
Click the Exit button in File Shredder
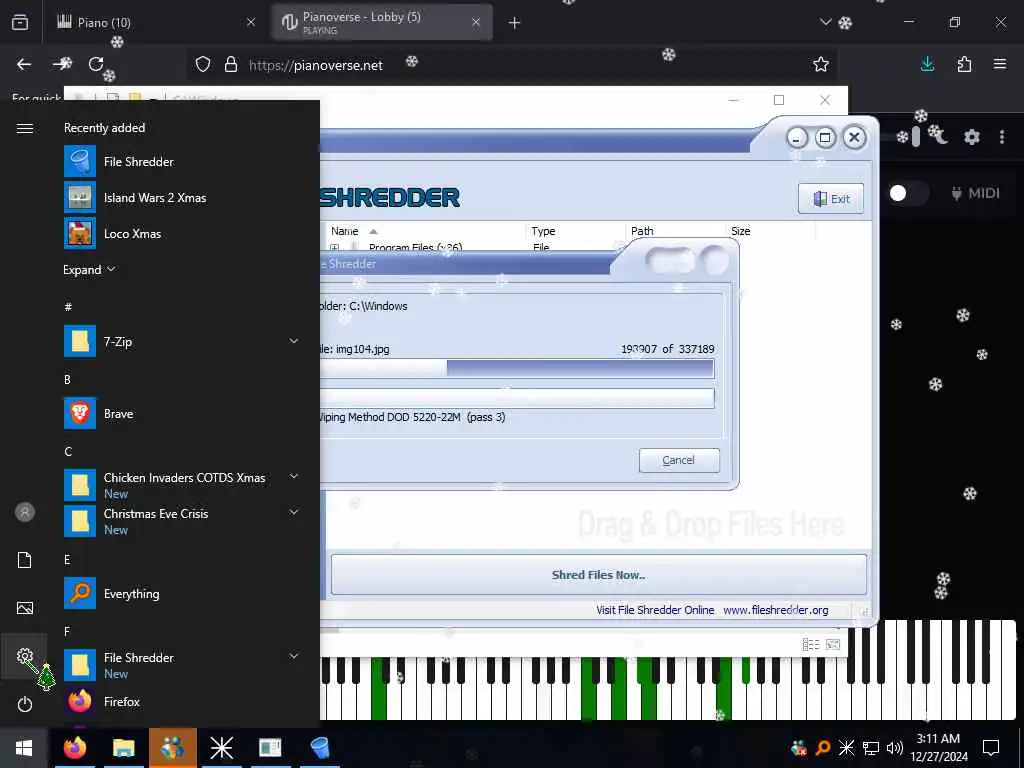831,199
